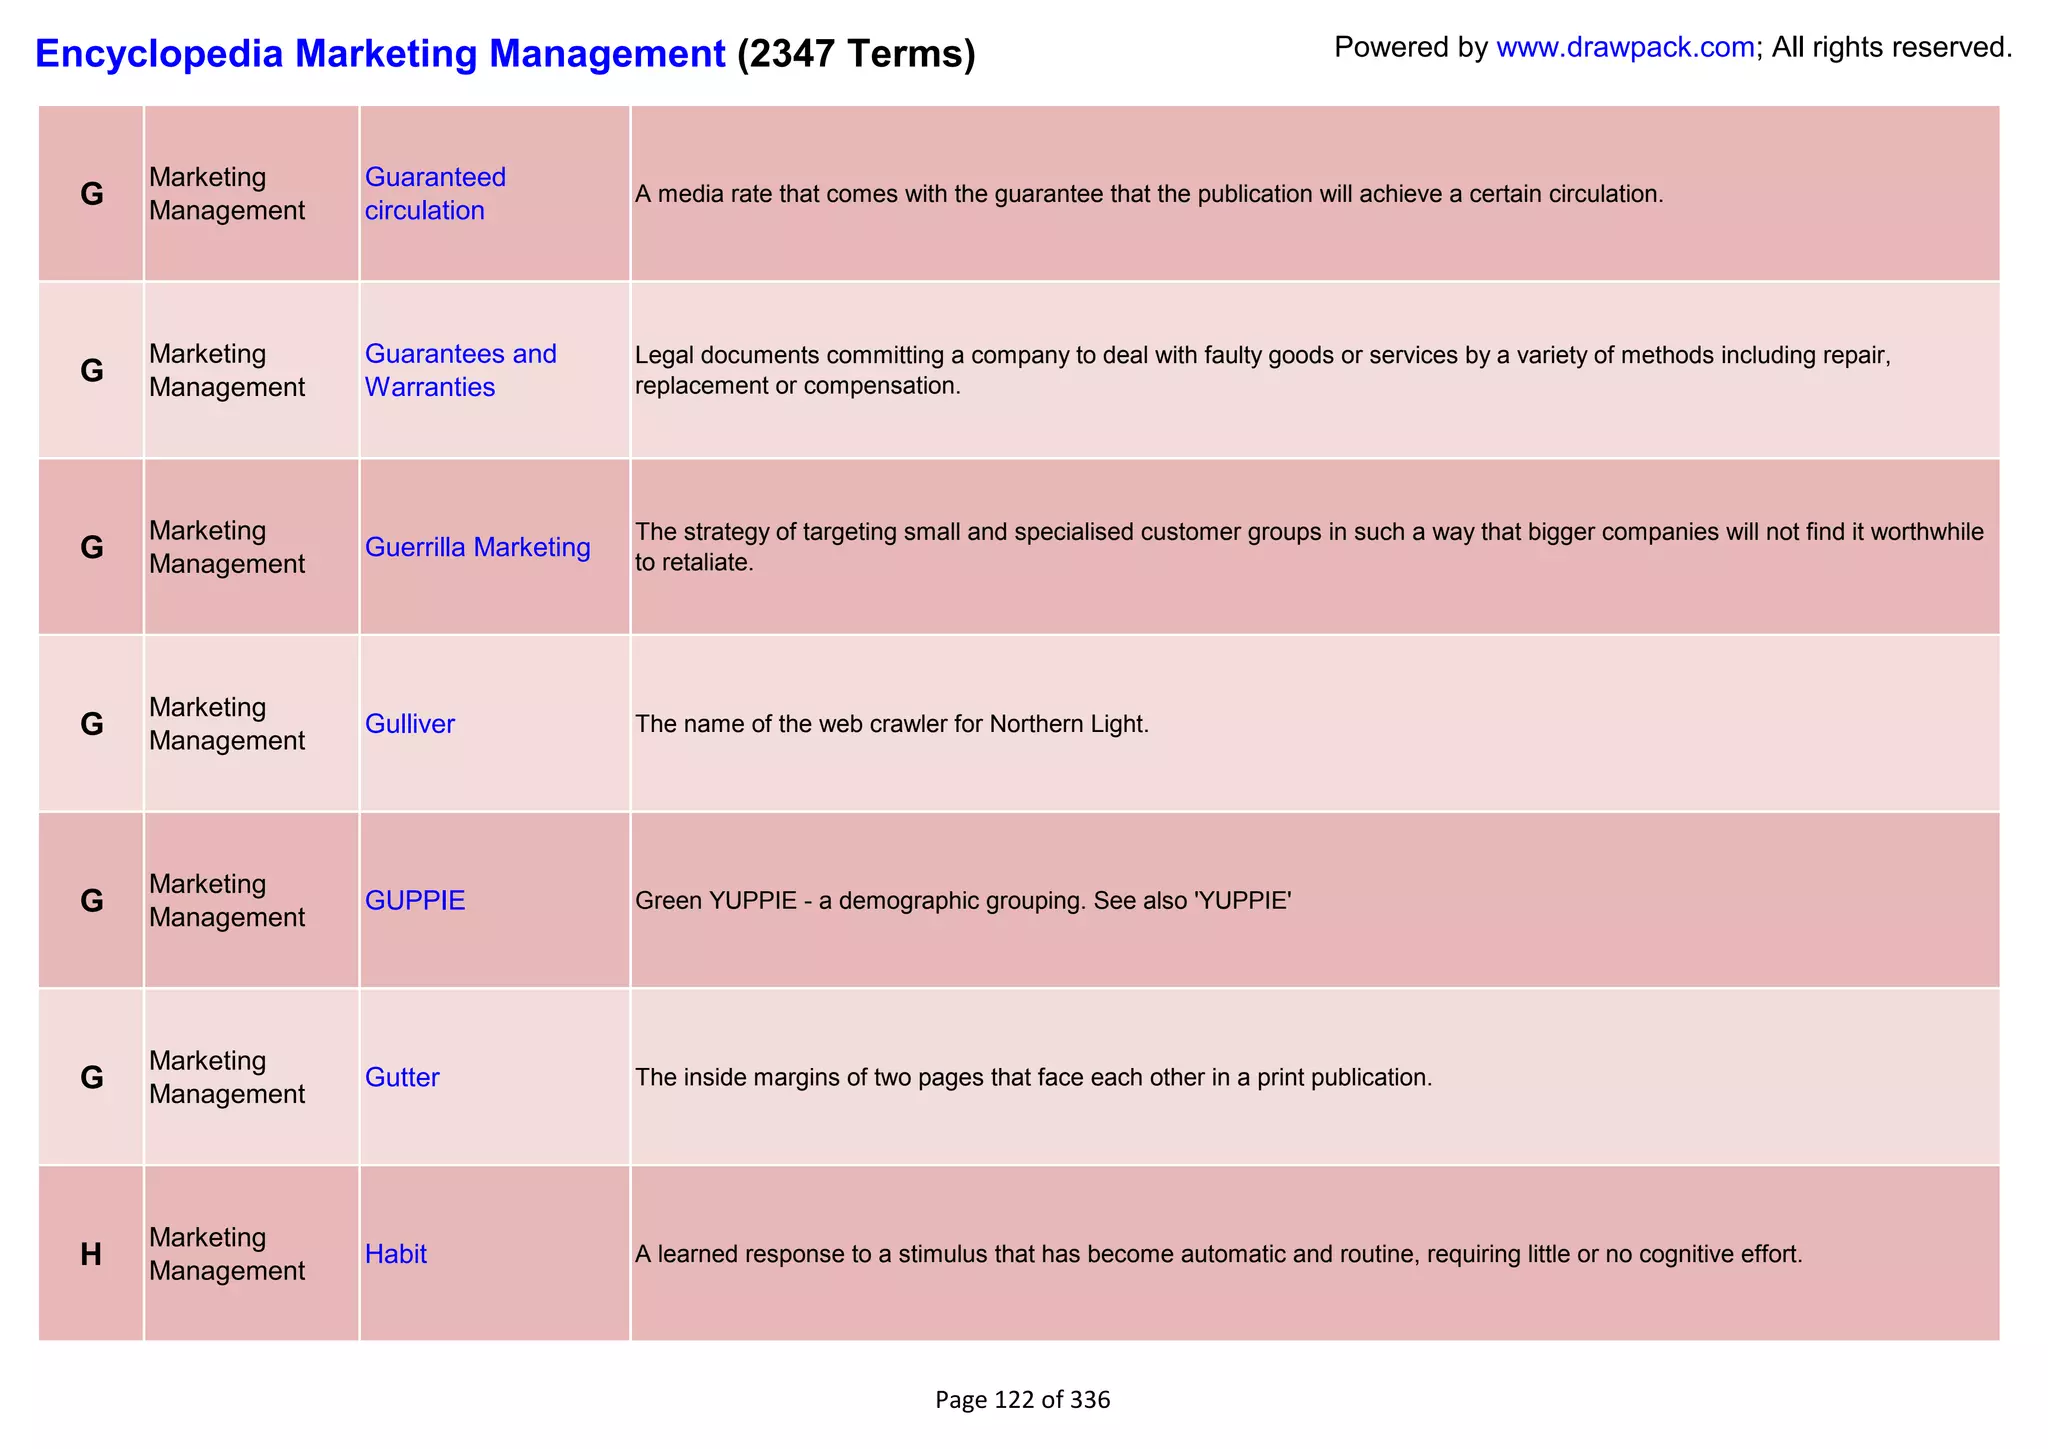Click Marketing Management category in Gulliver row

click(227, 724)
